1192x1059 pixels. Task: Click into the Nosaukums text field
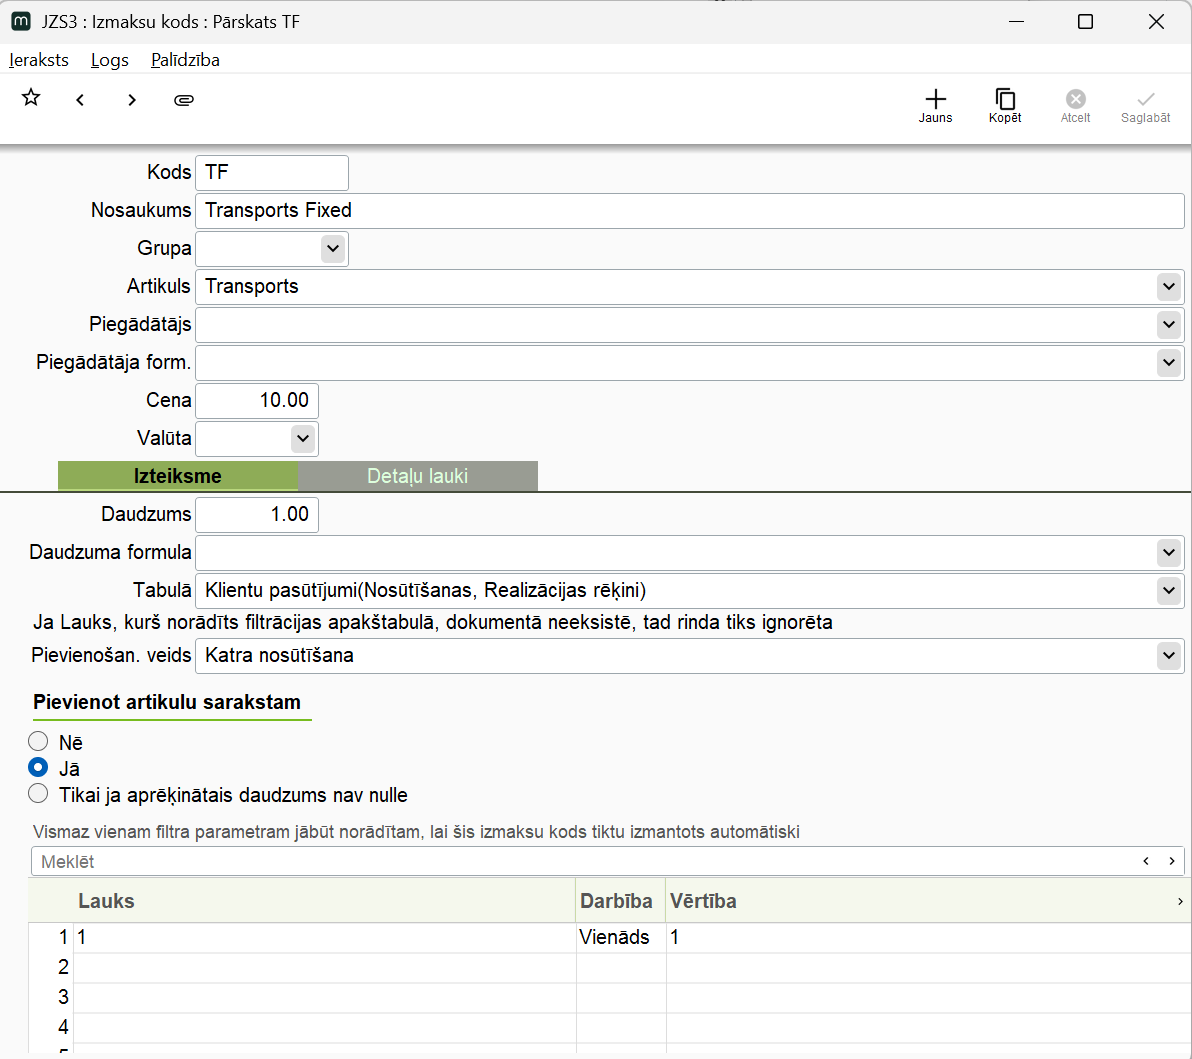[x=688, y=211]
